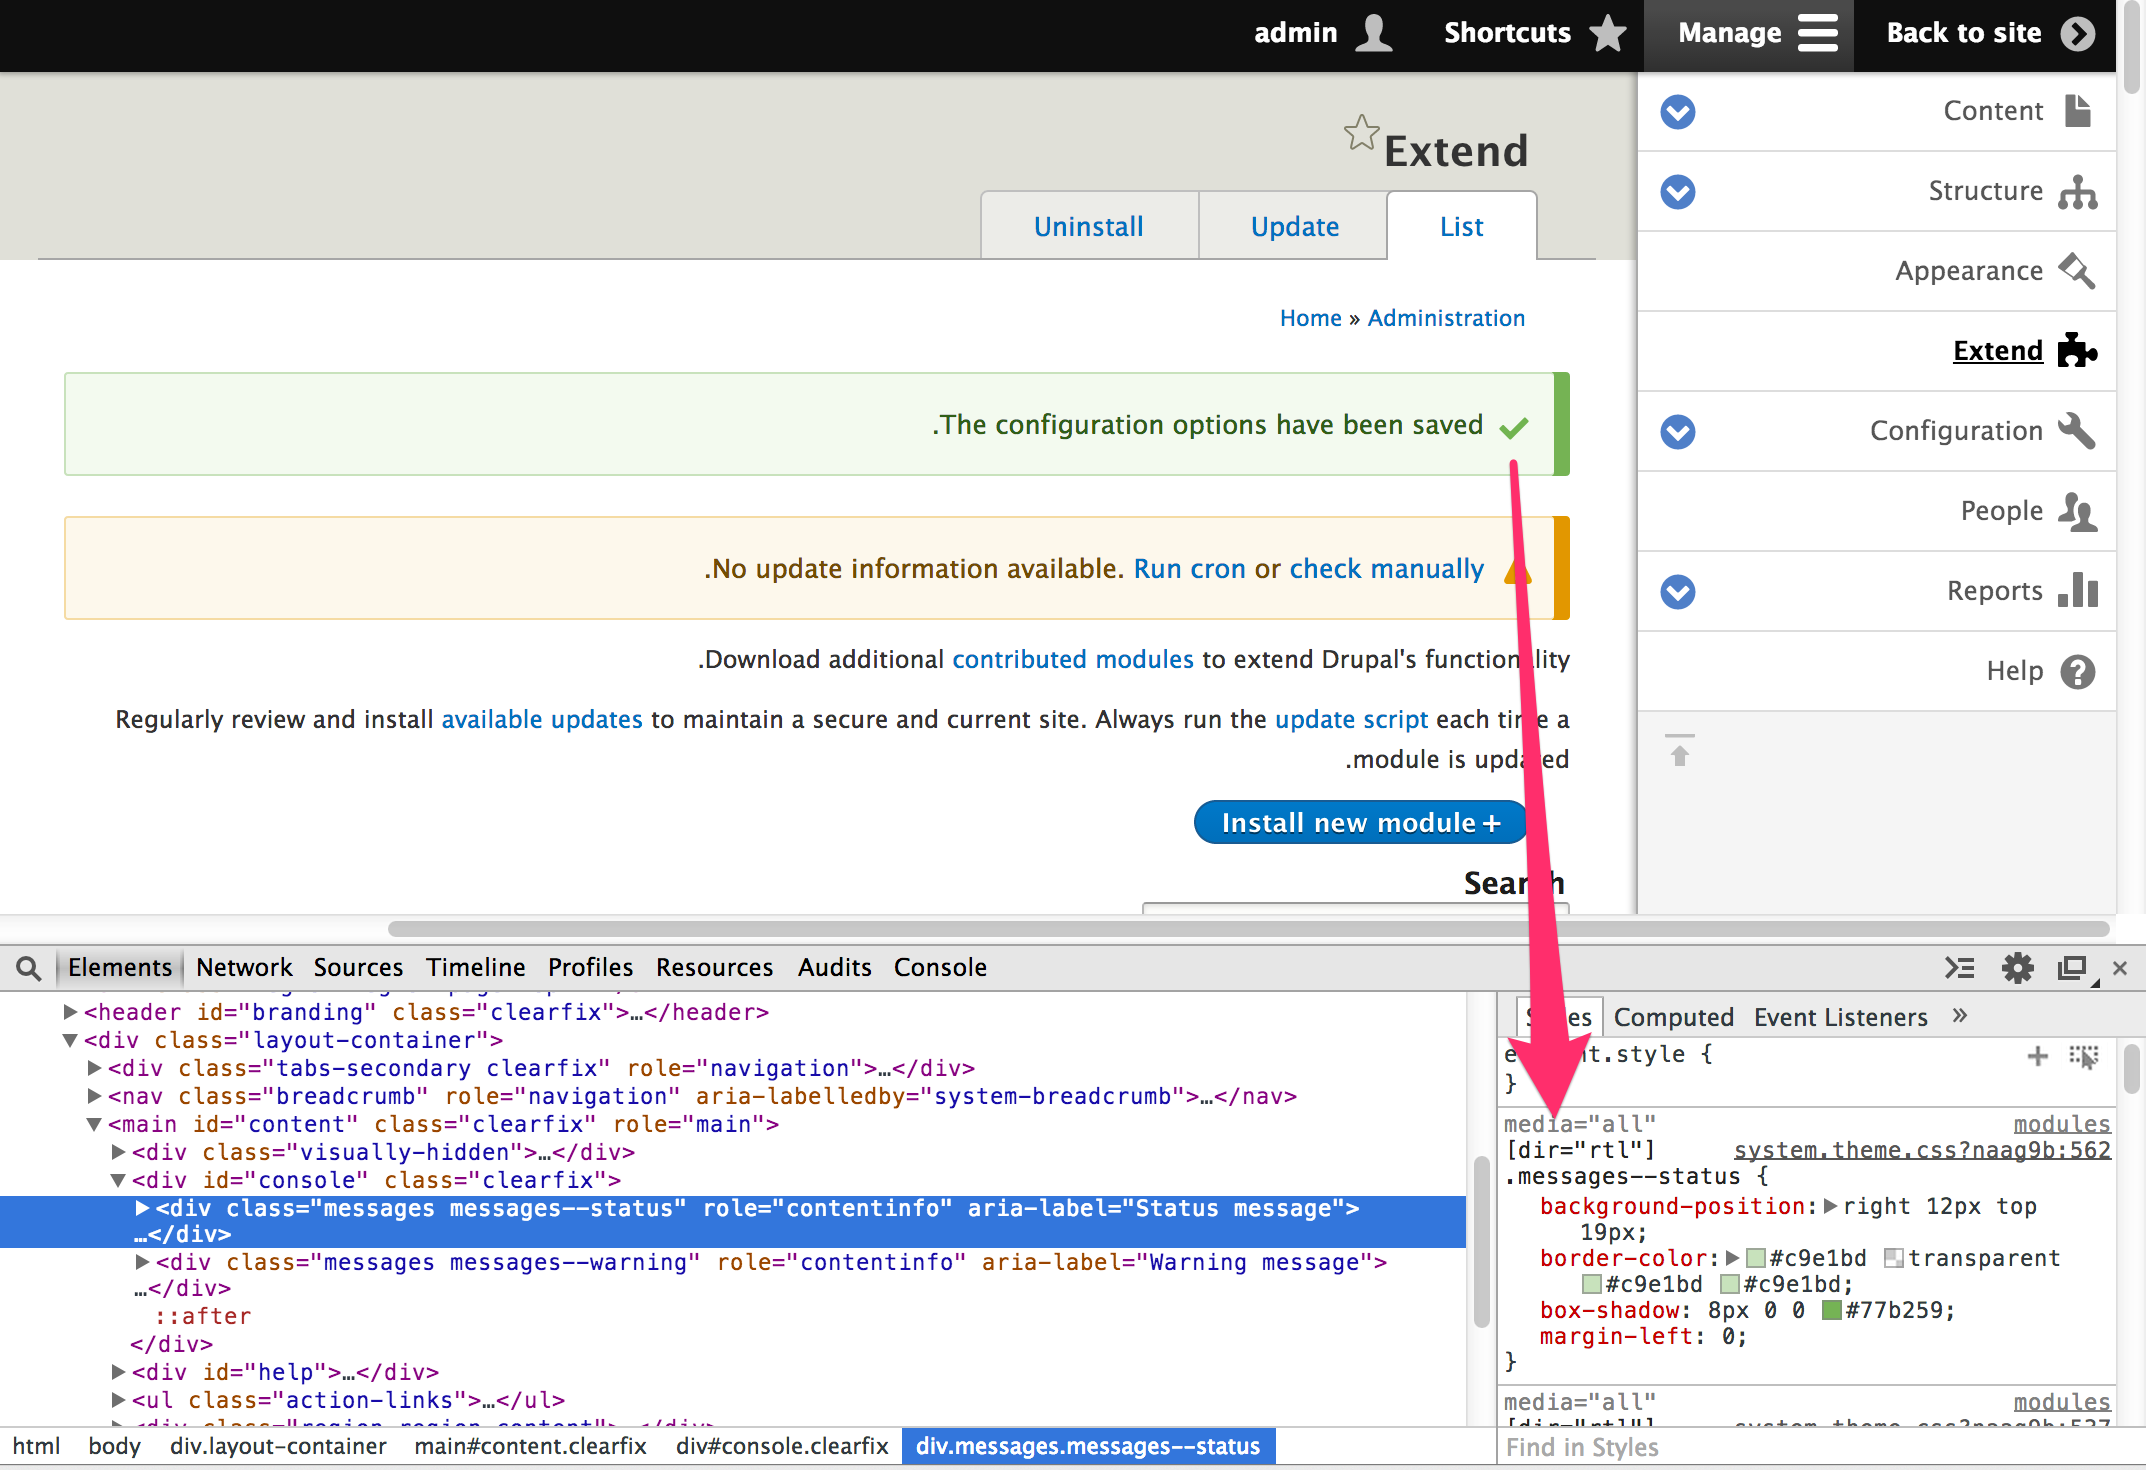Toggle element state icon in Styles
This screenshot has height=1470, width=2146.
(2084, 1056)
